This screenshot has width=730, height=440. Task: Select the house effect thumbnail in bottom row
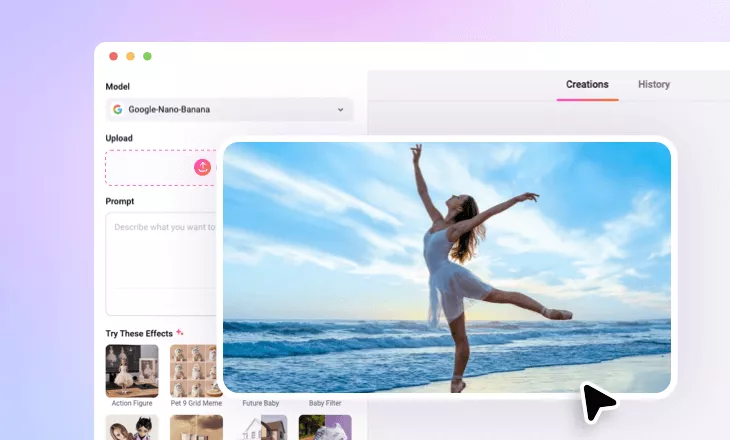pos(261,427)
